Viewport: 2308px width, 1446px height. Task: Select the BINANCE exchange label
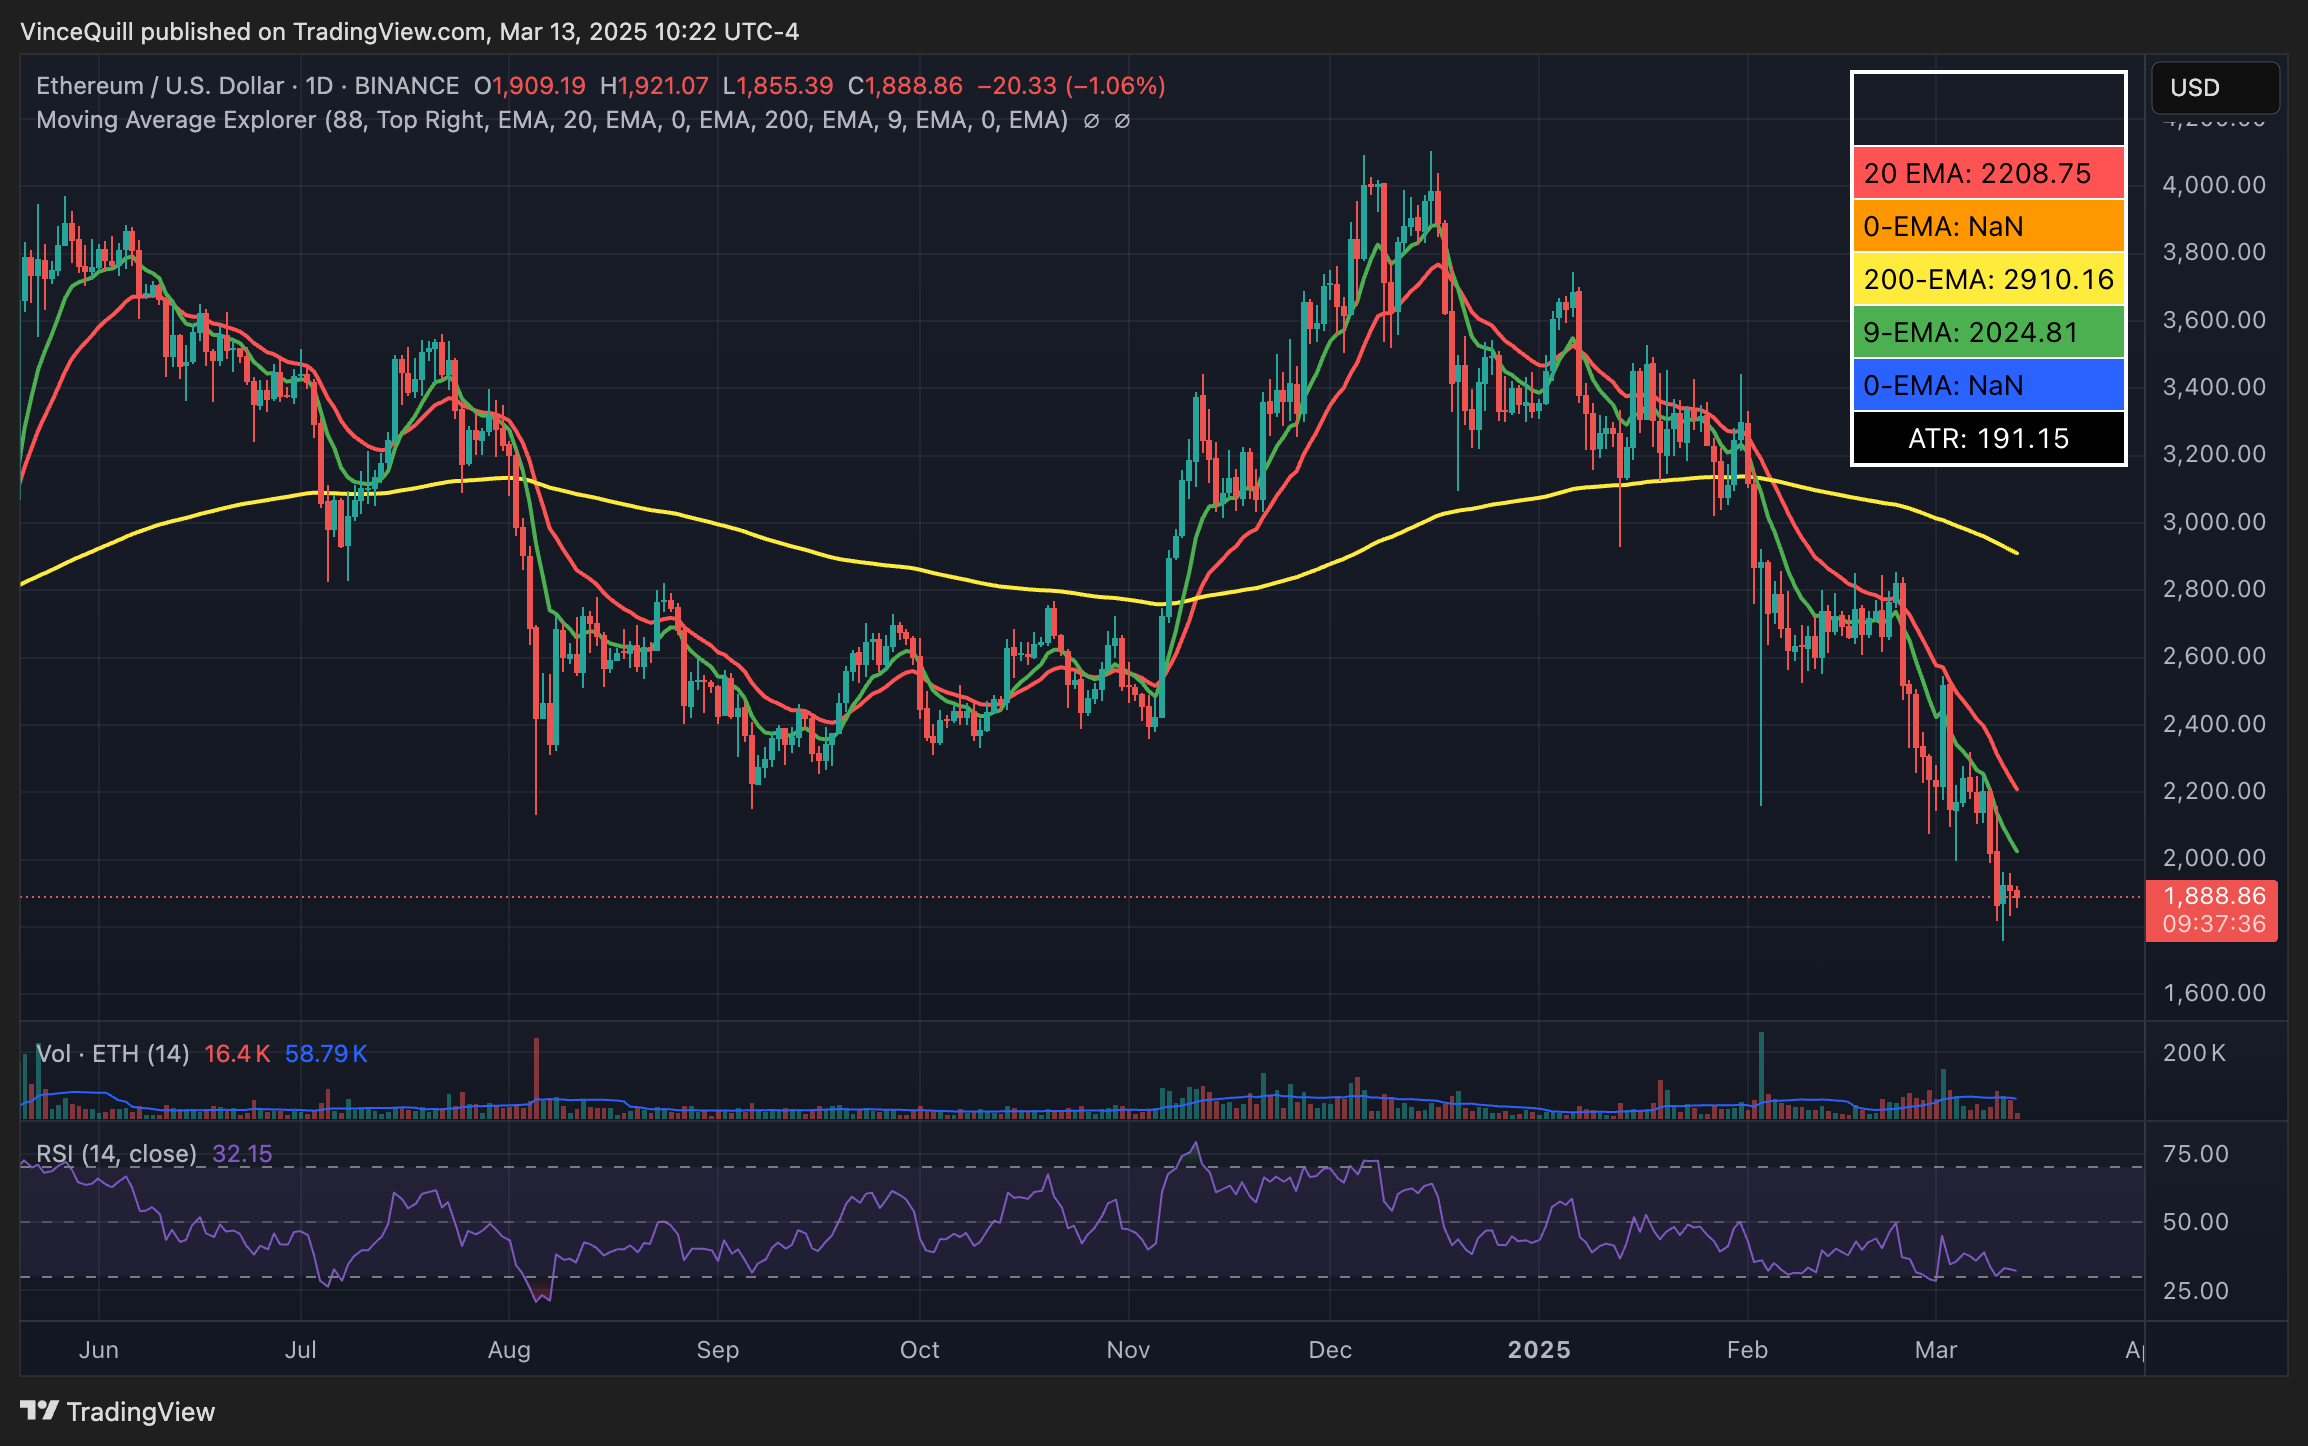tap(410, 86)
